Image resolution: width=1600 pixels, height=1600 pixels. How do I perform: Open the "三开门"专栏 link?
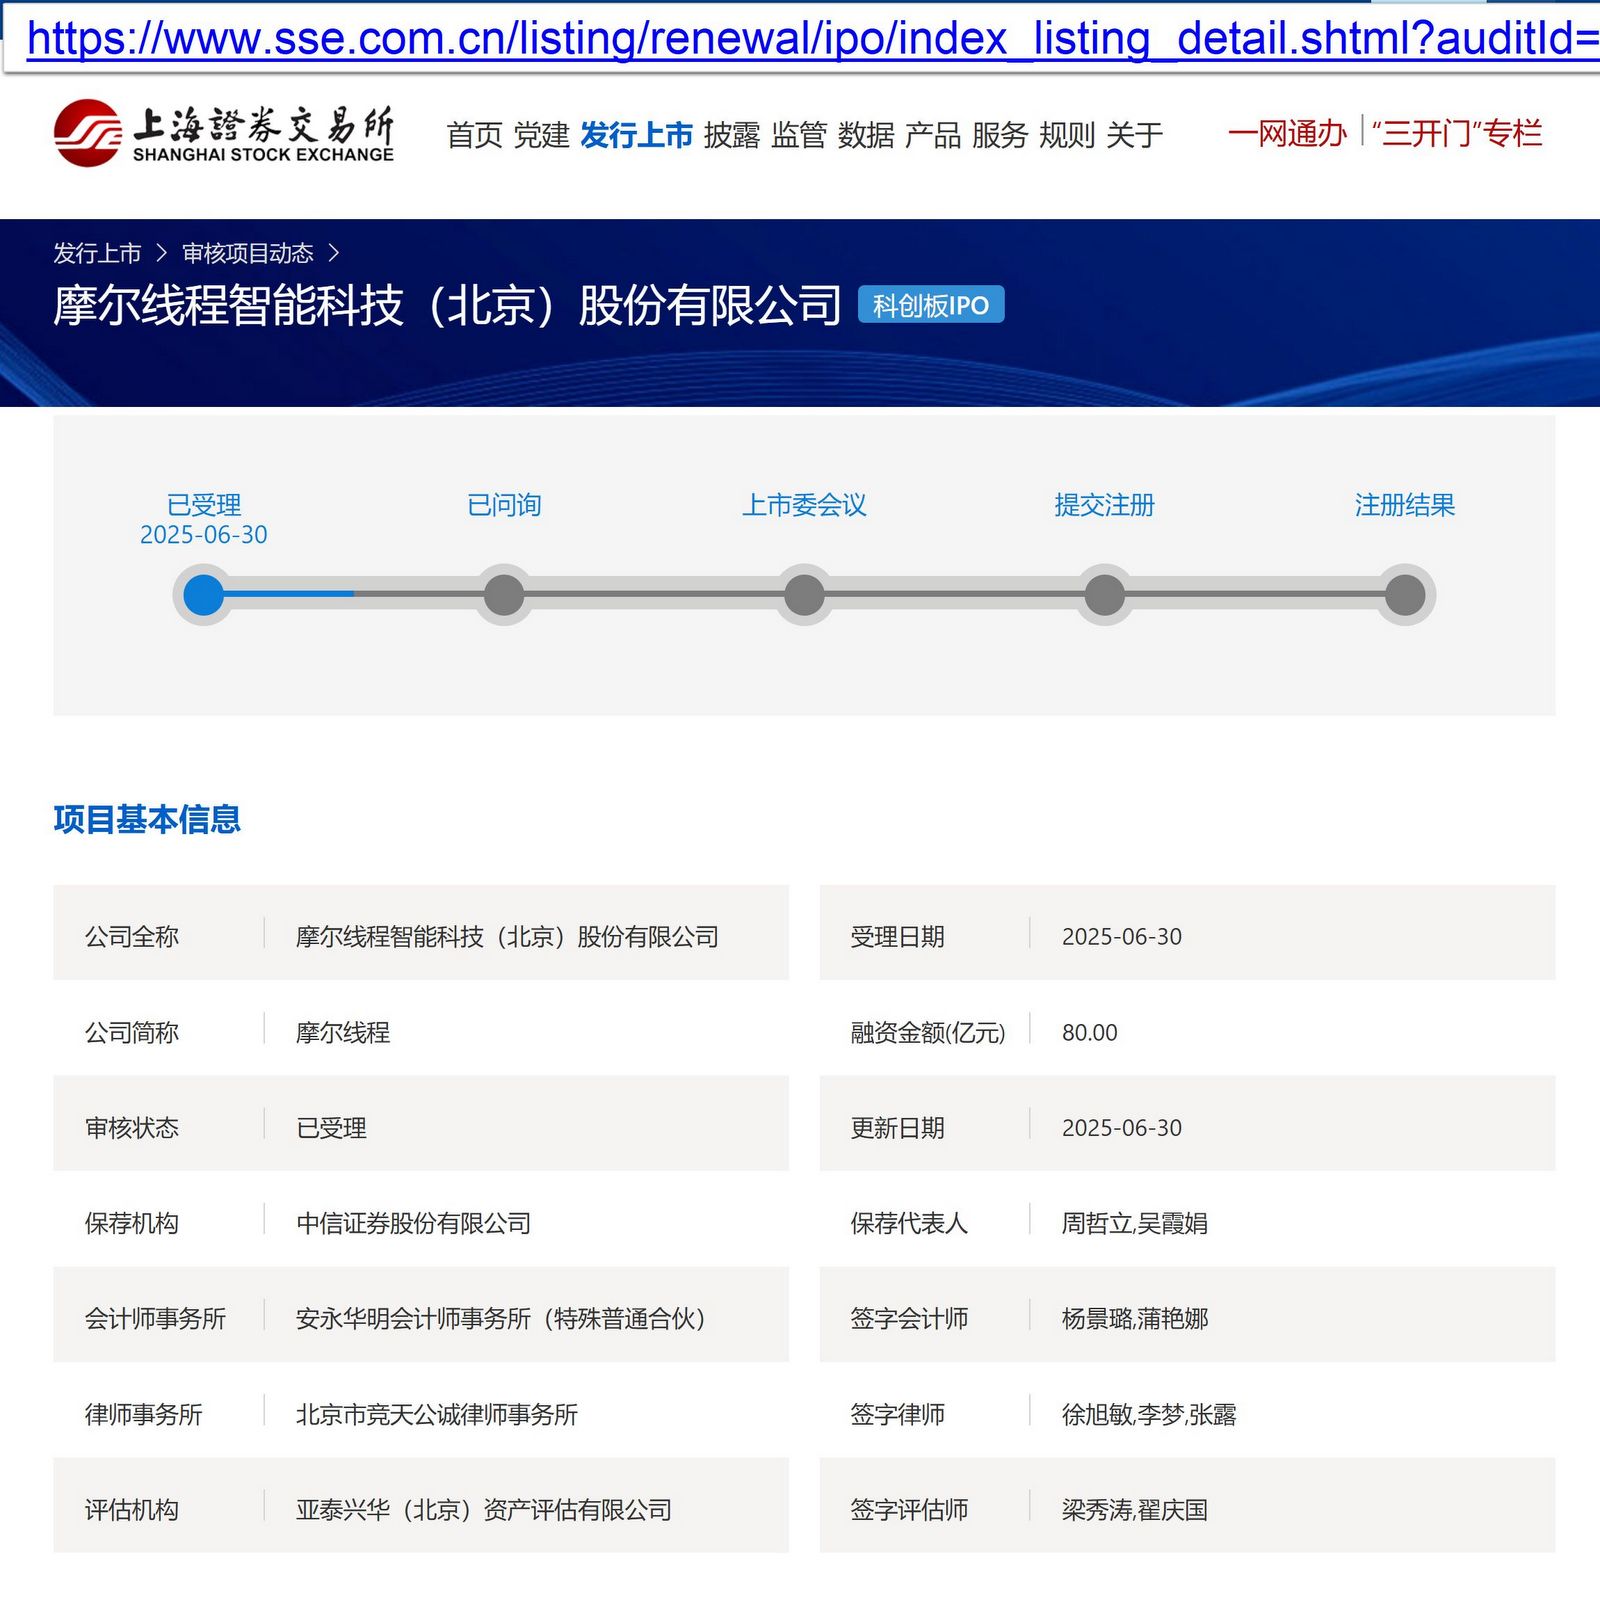pyautogui.click(x=1457, y=133)
